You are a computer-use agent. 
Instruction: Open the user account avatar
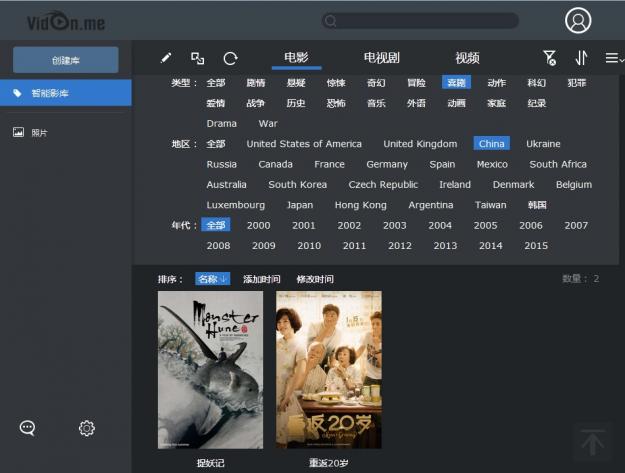[578, 20]
